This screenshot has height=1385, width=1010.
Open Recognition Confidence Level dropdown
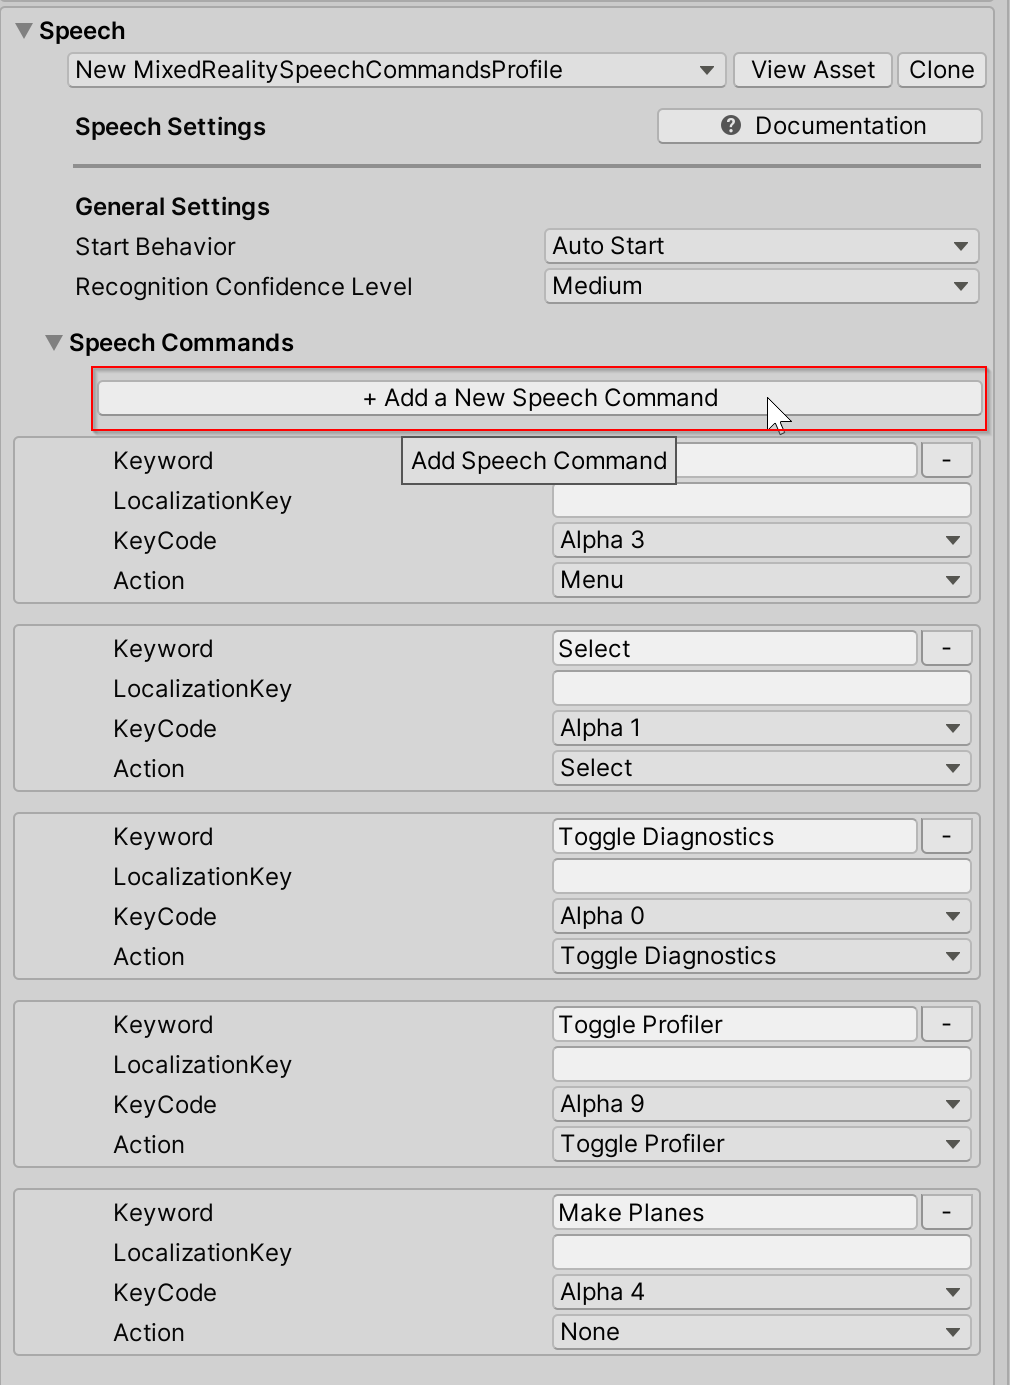[x=762, y=286]
